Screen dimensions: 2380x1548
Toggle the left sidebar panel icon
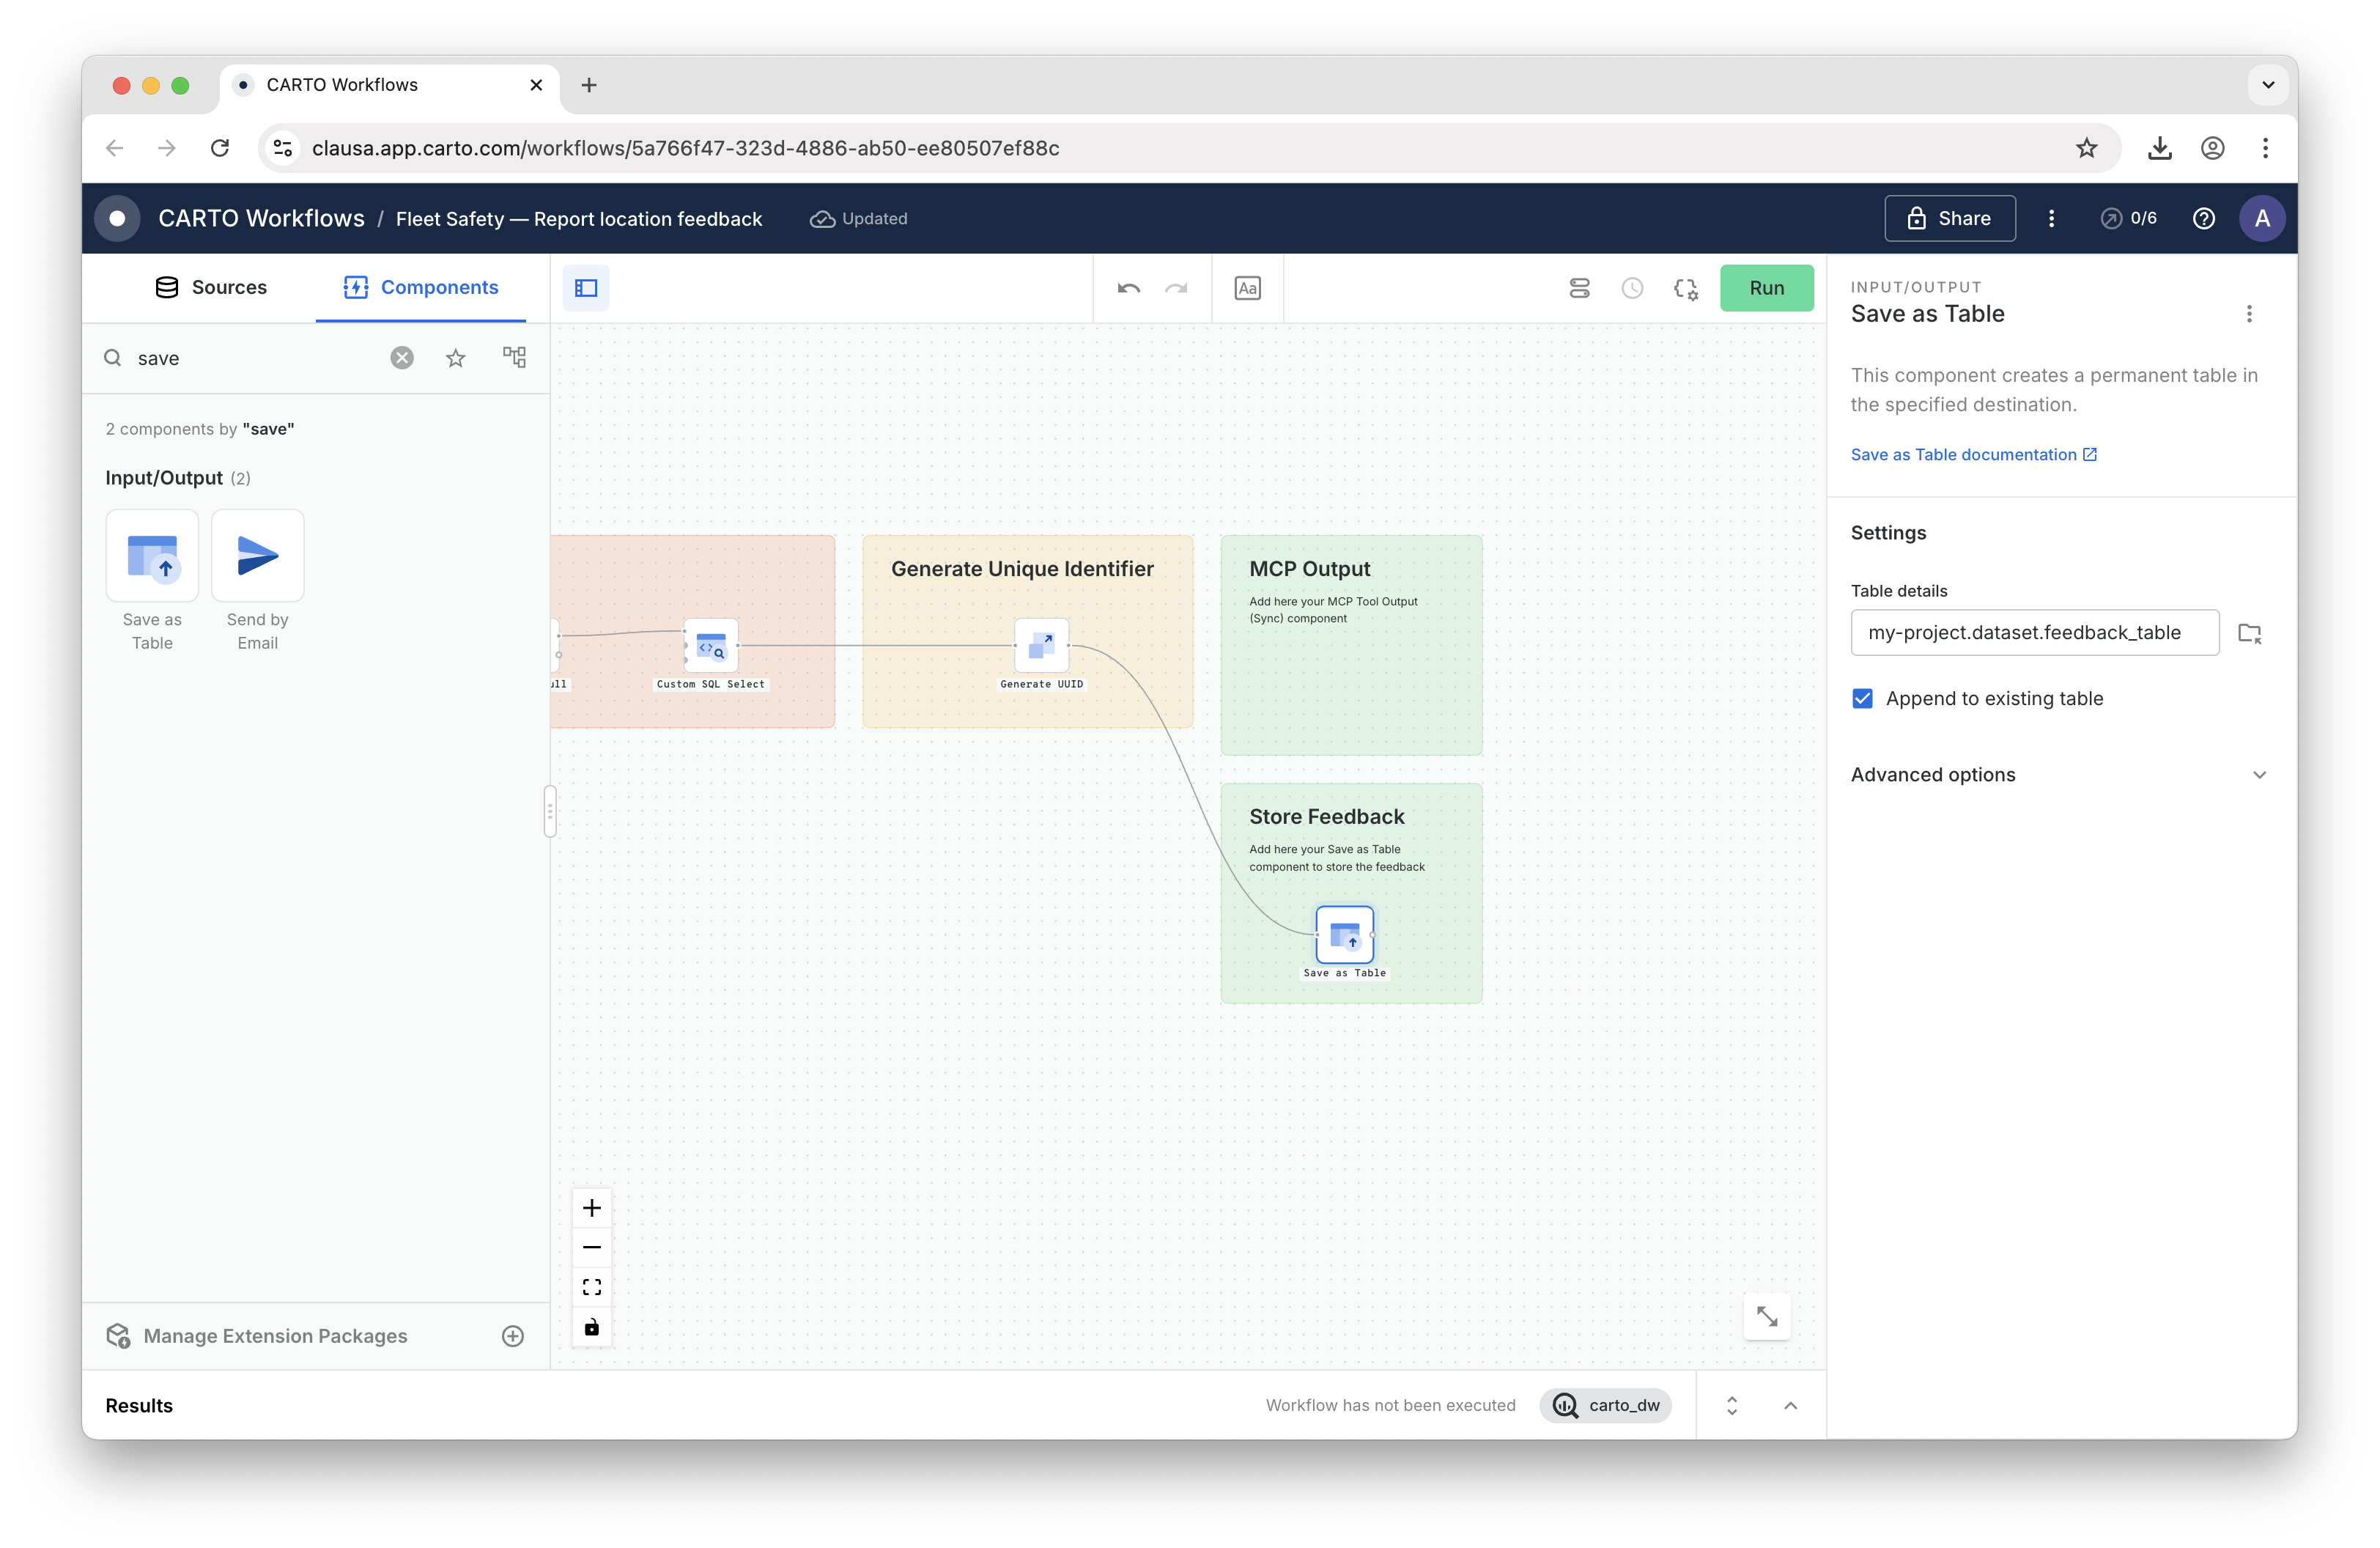click(586, 288)
